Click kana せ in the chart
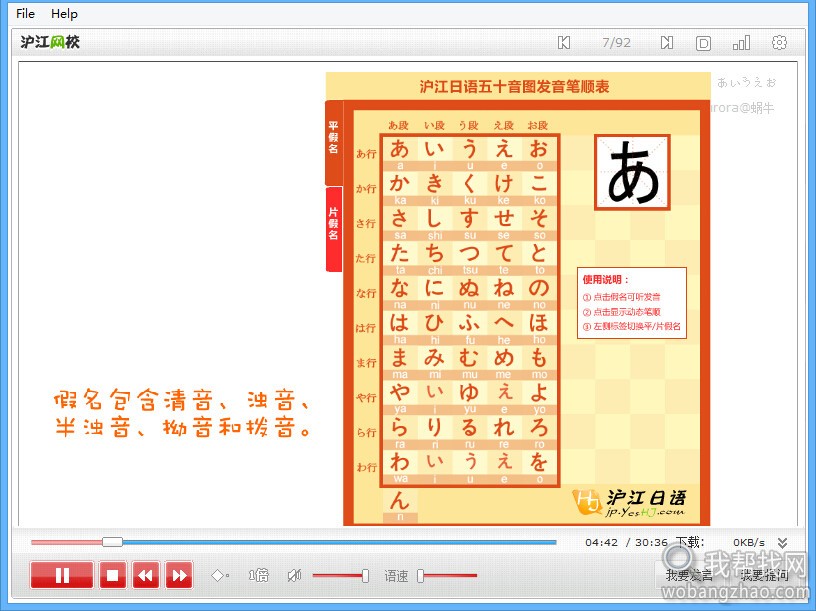816x611 pixels. 504,218
